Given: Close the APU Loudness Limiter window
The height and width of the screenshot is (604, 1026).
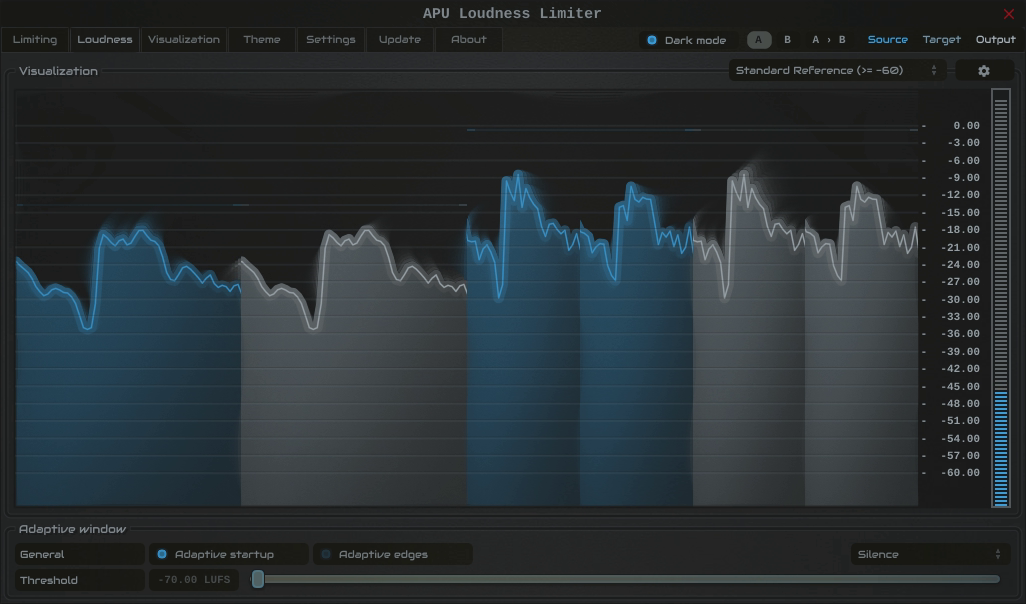Looking at the screenshot, I should 1008,14.
